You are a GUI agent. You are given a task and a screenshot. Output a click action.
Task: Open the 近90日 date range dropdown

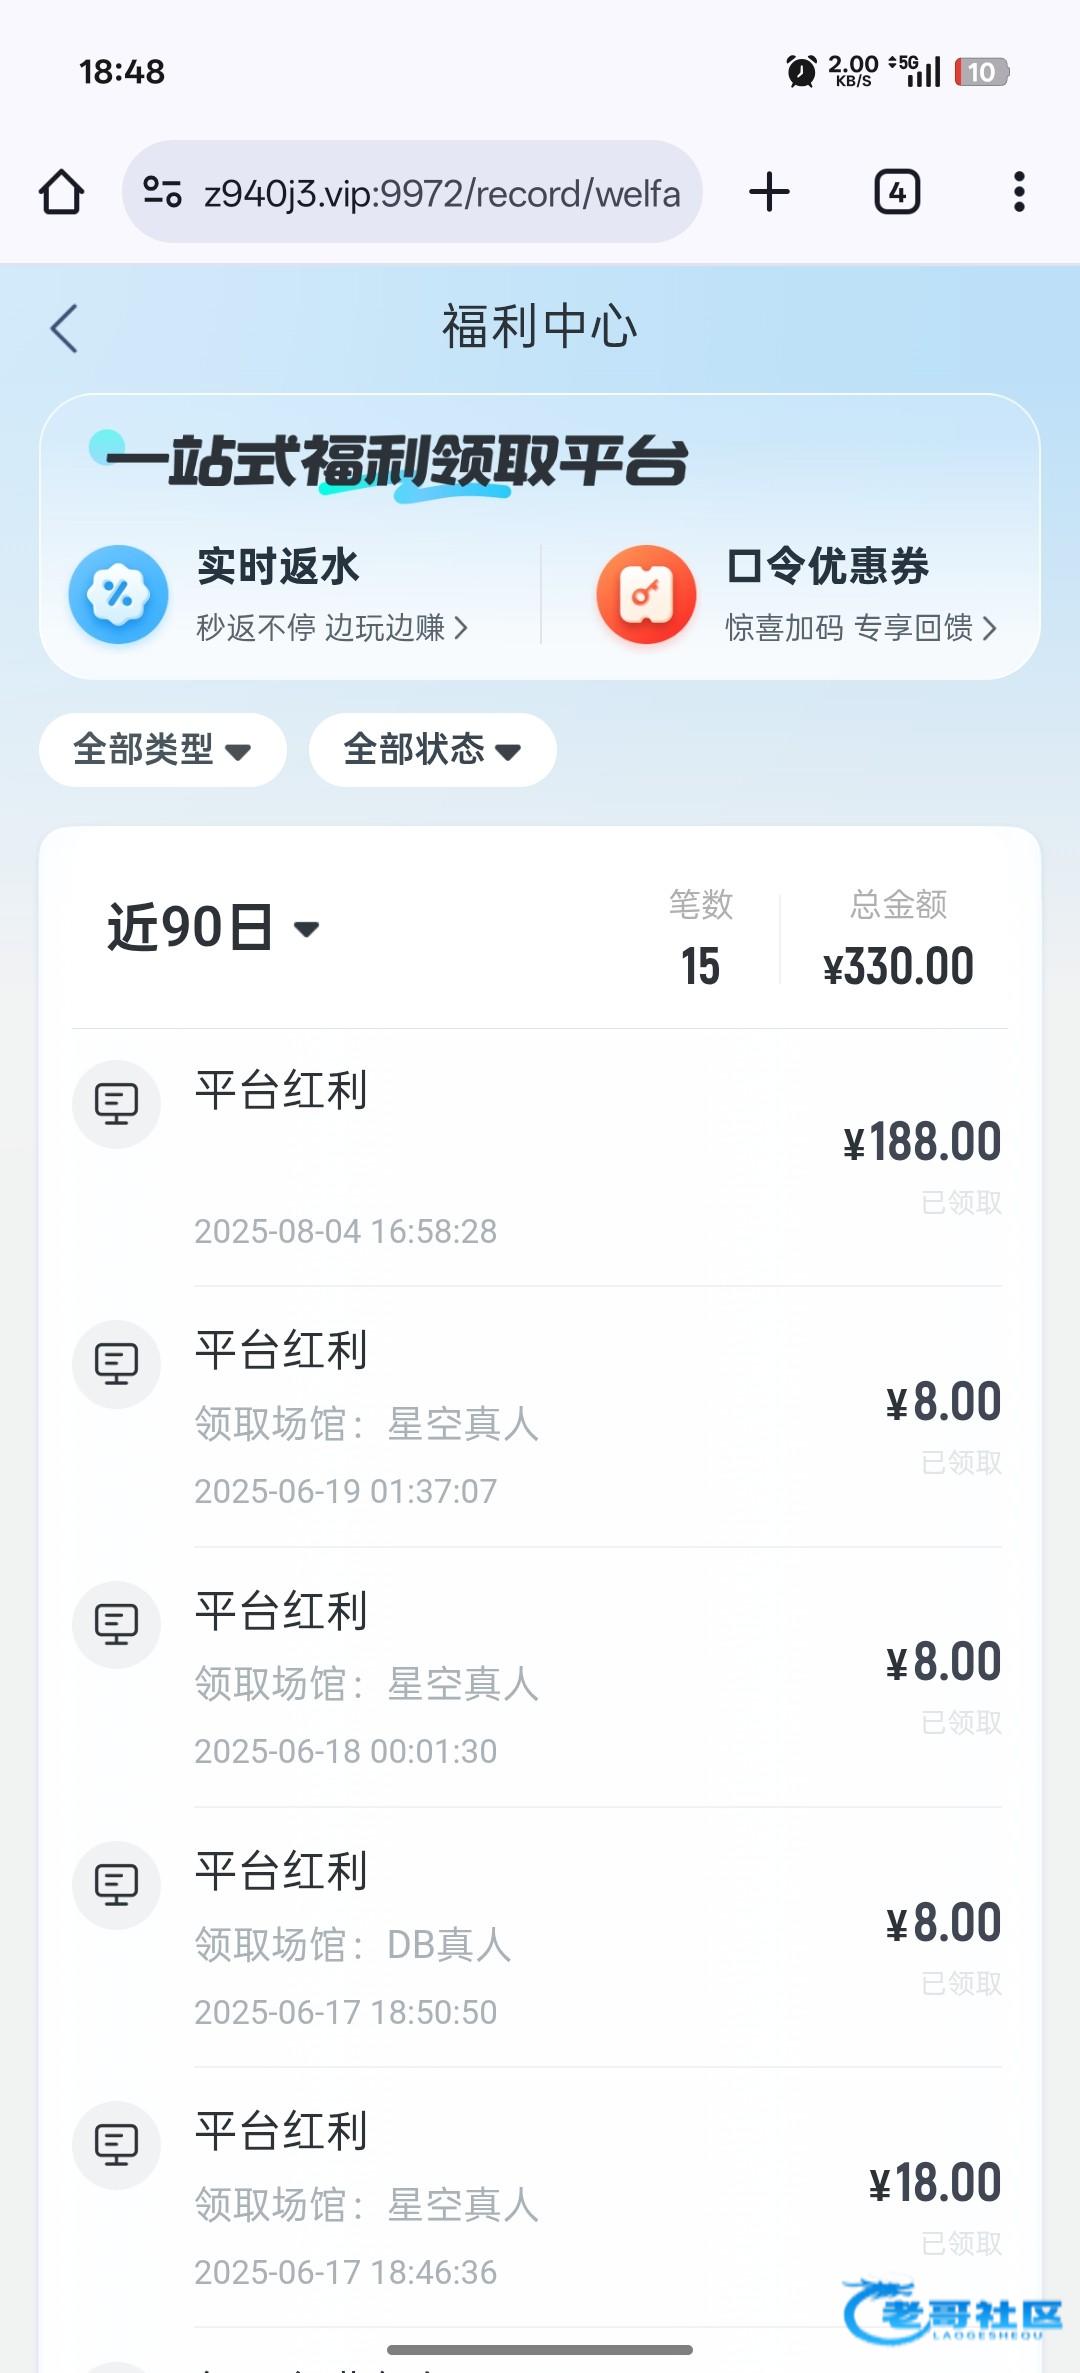pyautogui.click(x=212, y=928)
